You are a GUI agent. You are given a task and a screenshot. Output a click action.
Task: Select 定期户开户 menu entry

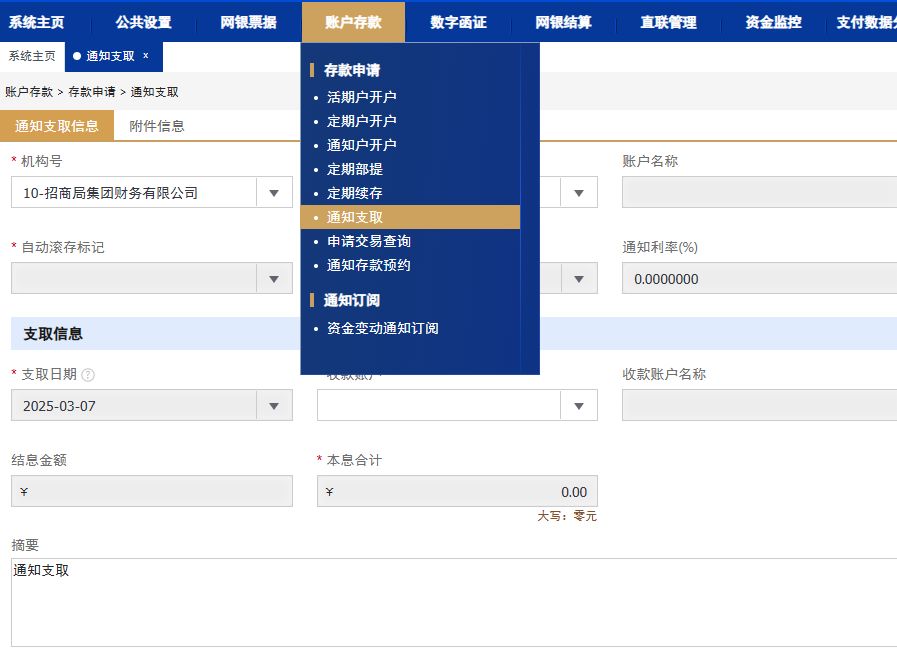(361, 121)
